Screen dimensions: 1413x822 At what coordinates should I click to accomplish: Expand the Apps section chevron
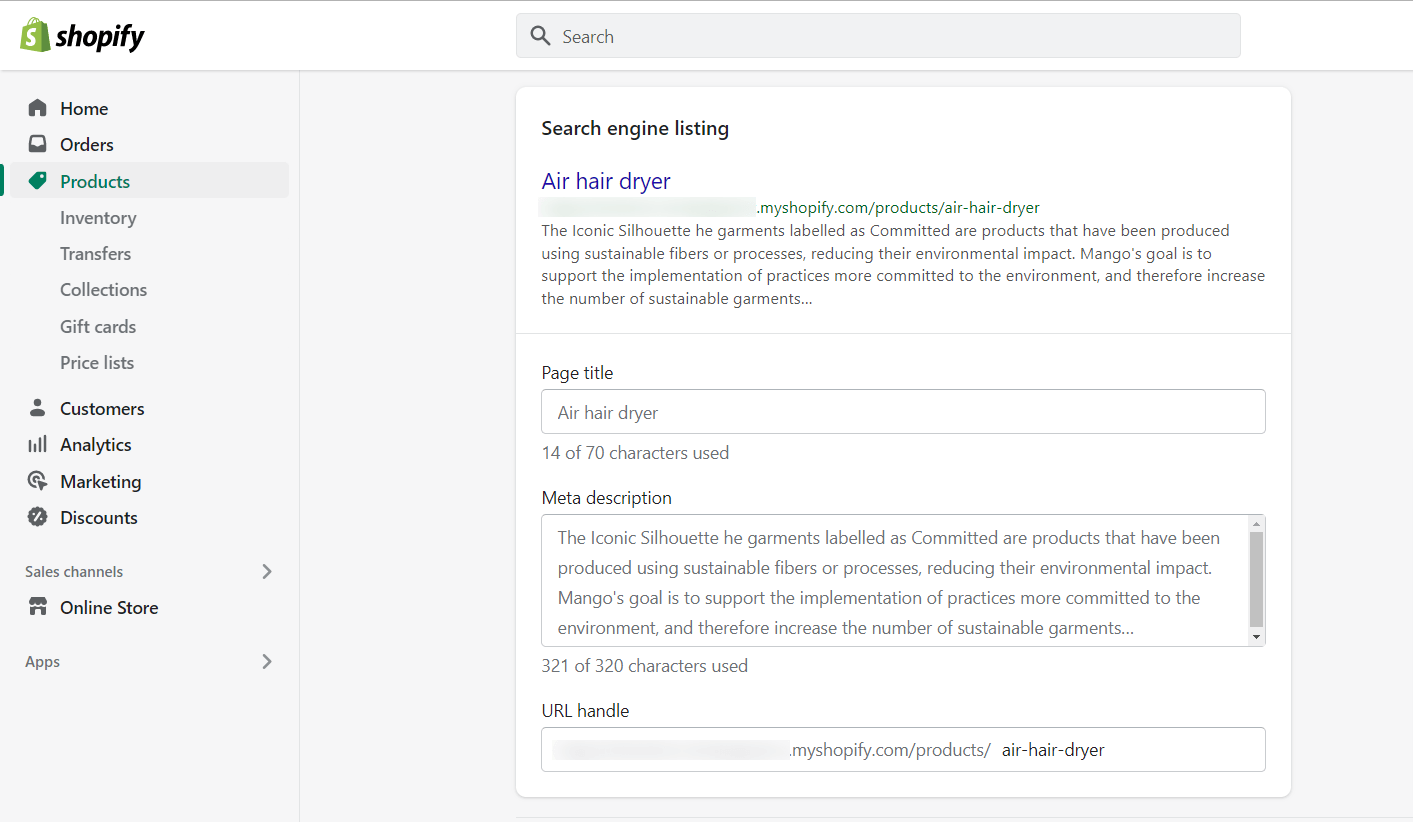(x=267, y=661)
